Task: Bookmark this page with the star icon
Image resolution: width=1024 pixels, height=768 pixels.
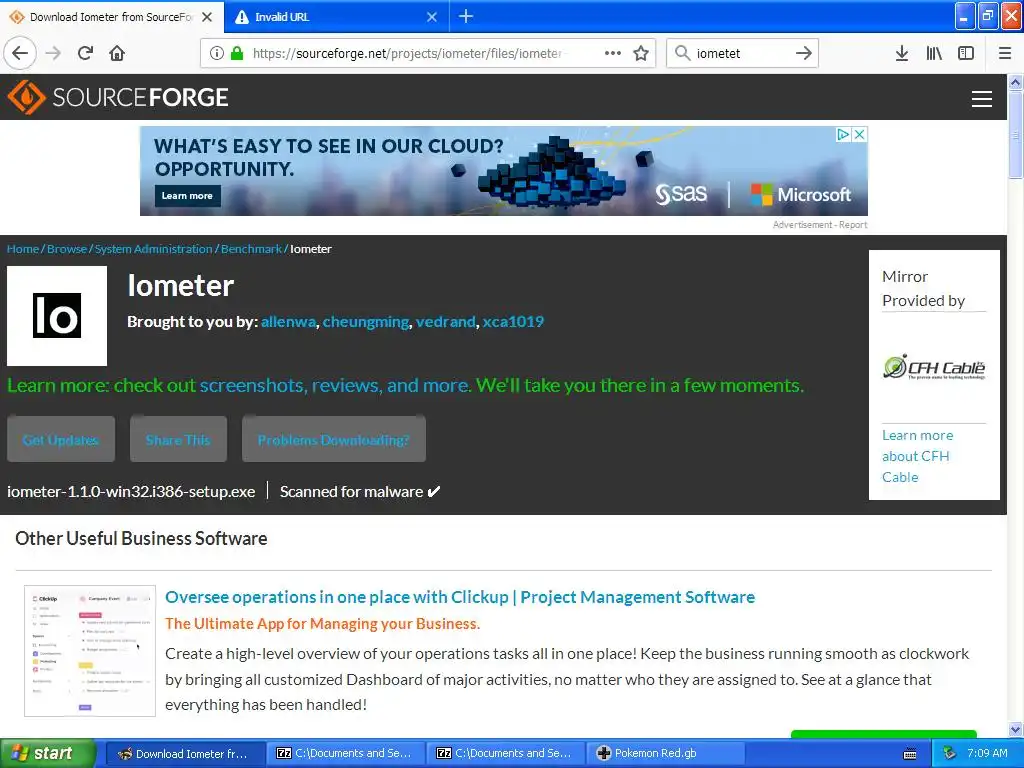Action: [641, 53]
